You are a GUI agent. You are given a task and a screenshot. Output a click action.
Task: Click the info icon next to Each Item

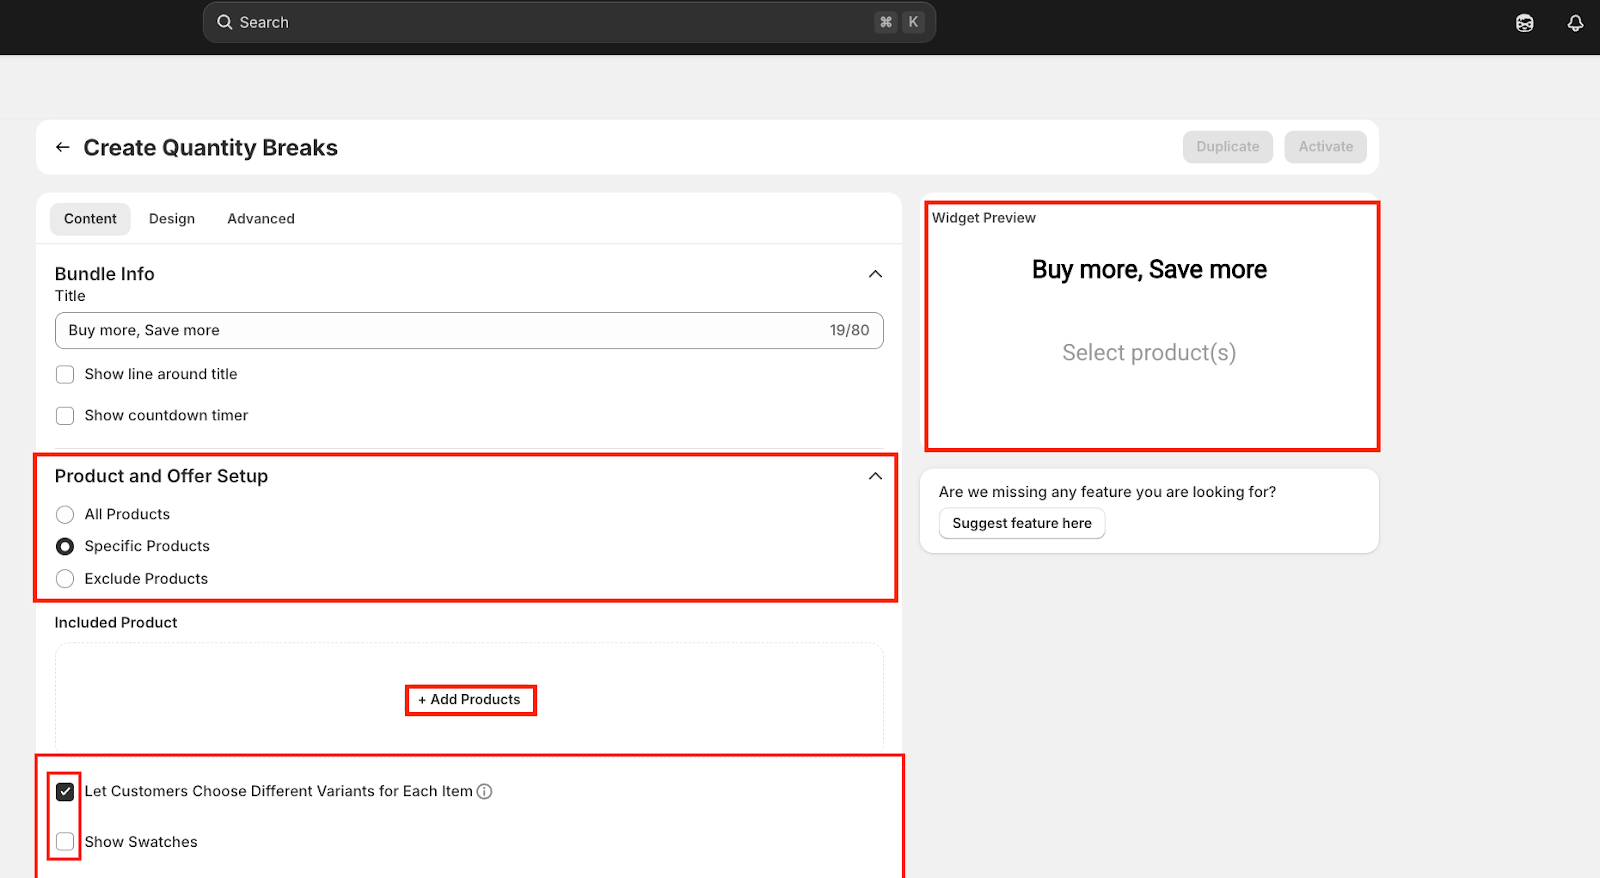484,791
